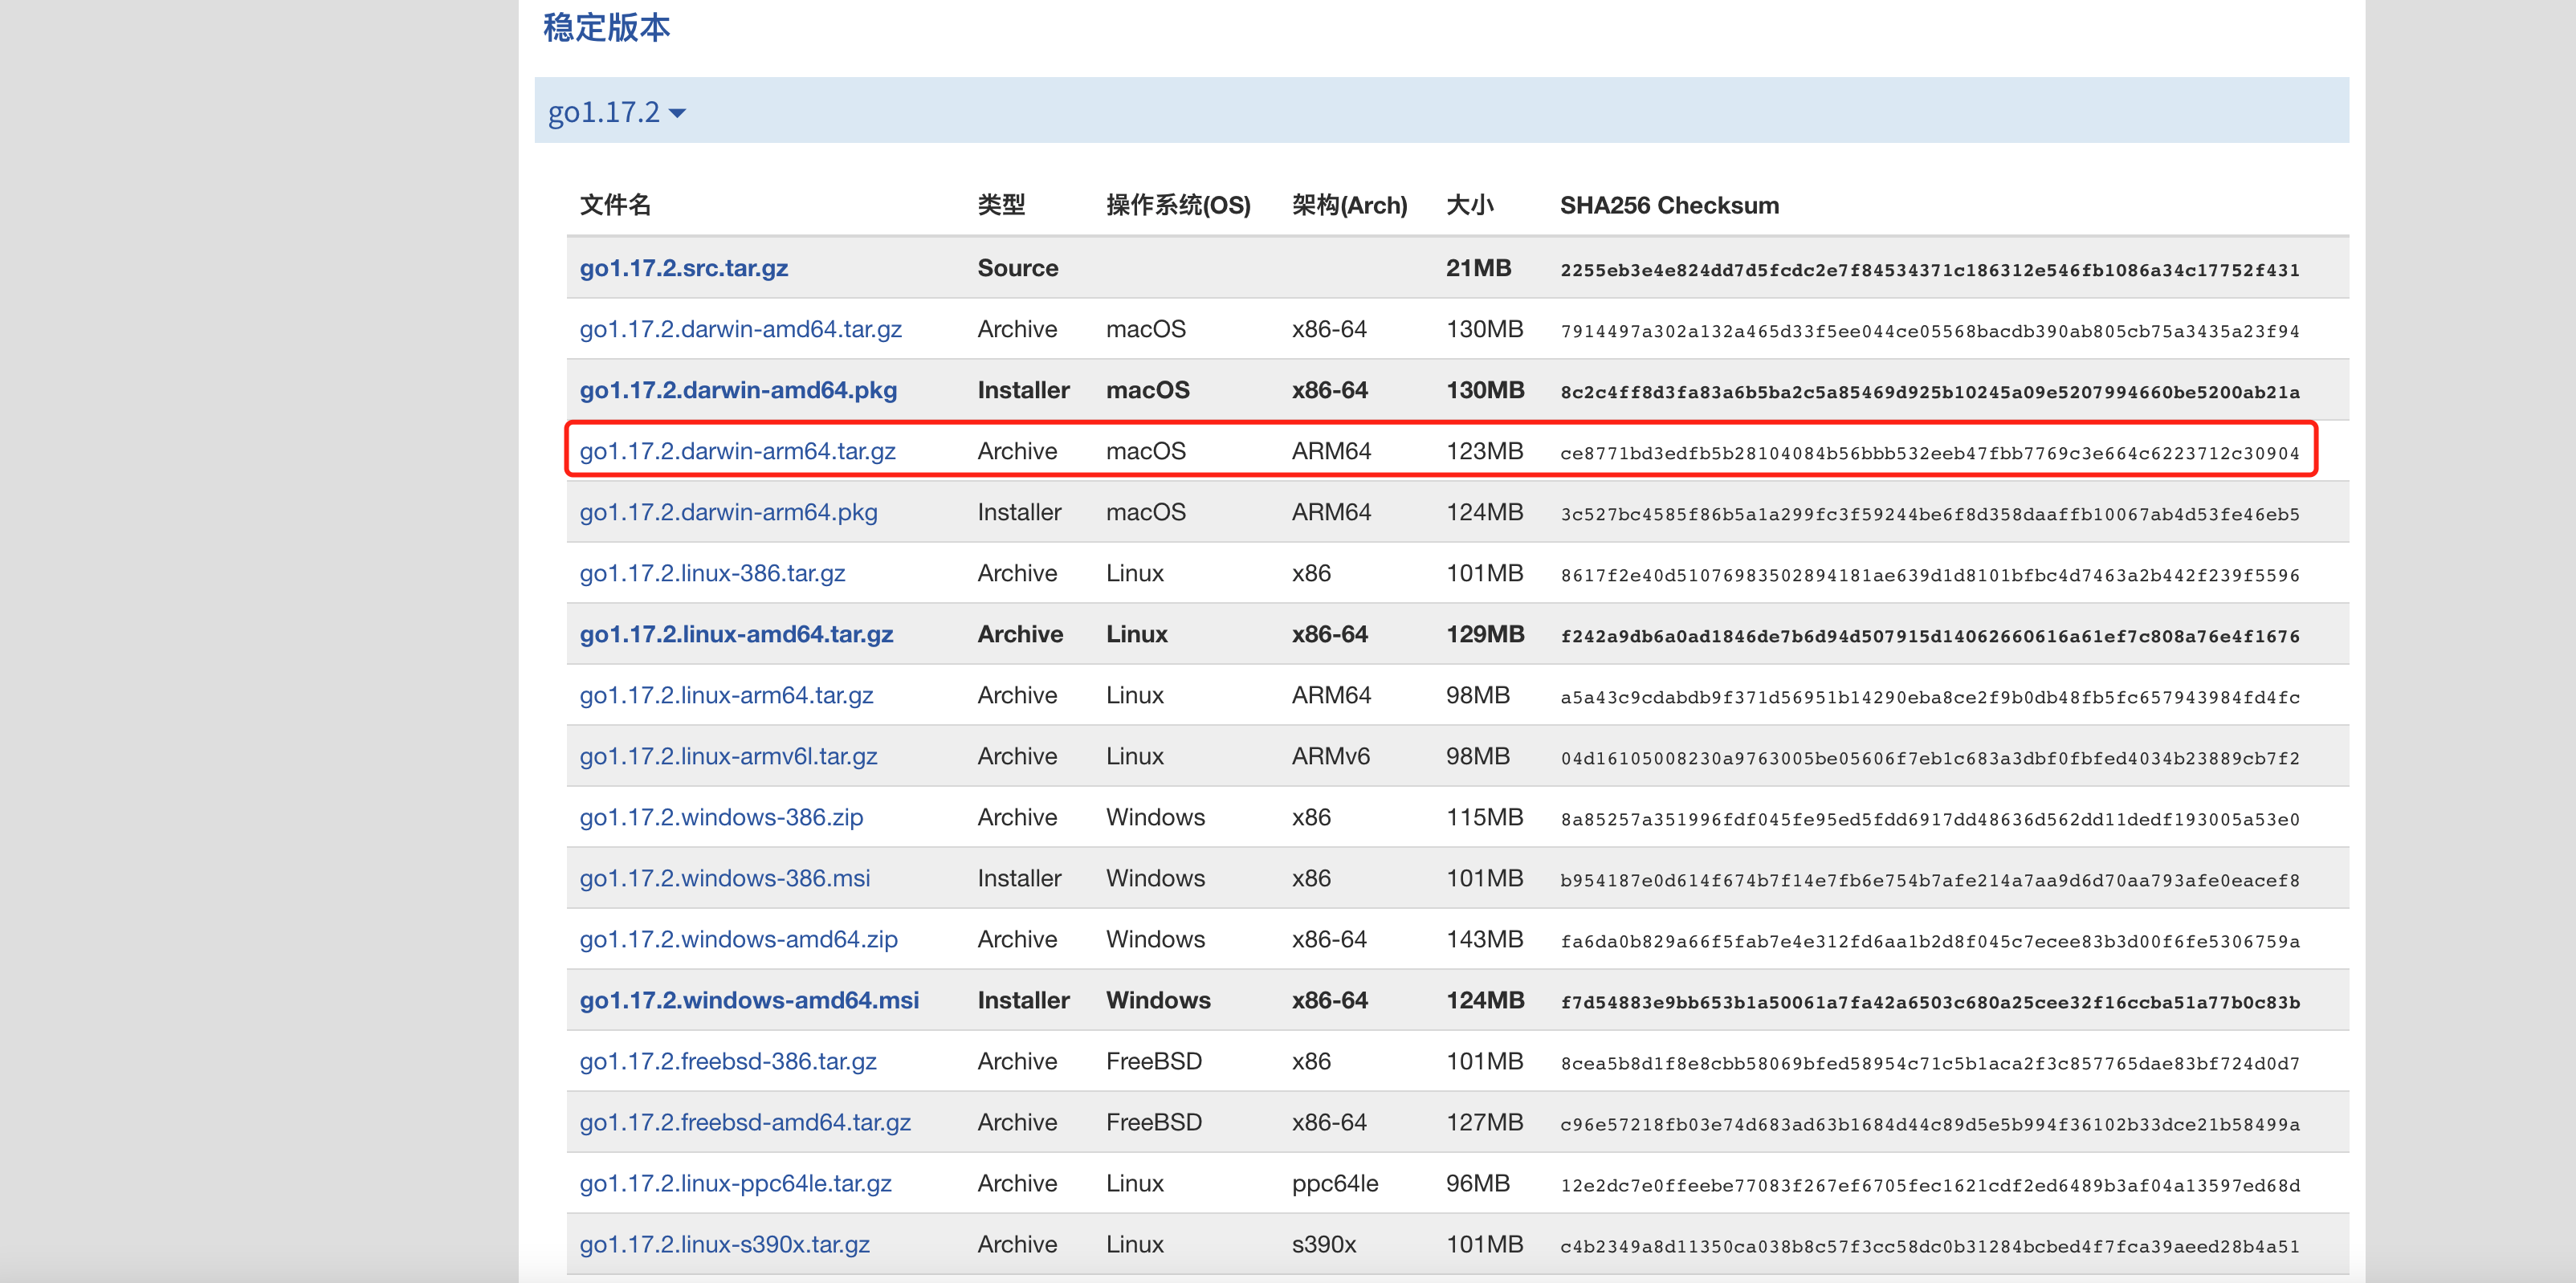Select checksum starting with 04d16105

[1929, 758]
